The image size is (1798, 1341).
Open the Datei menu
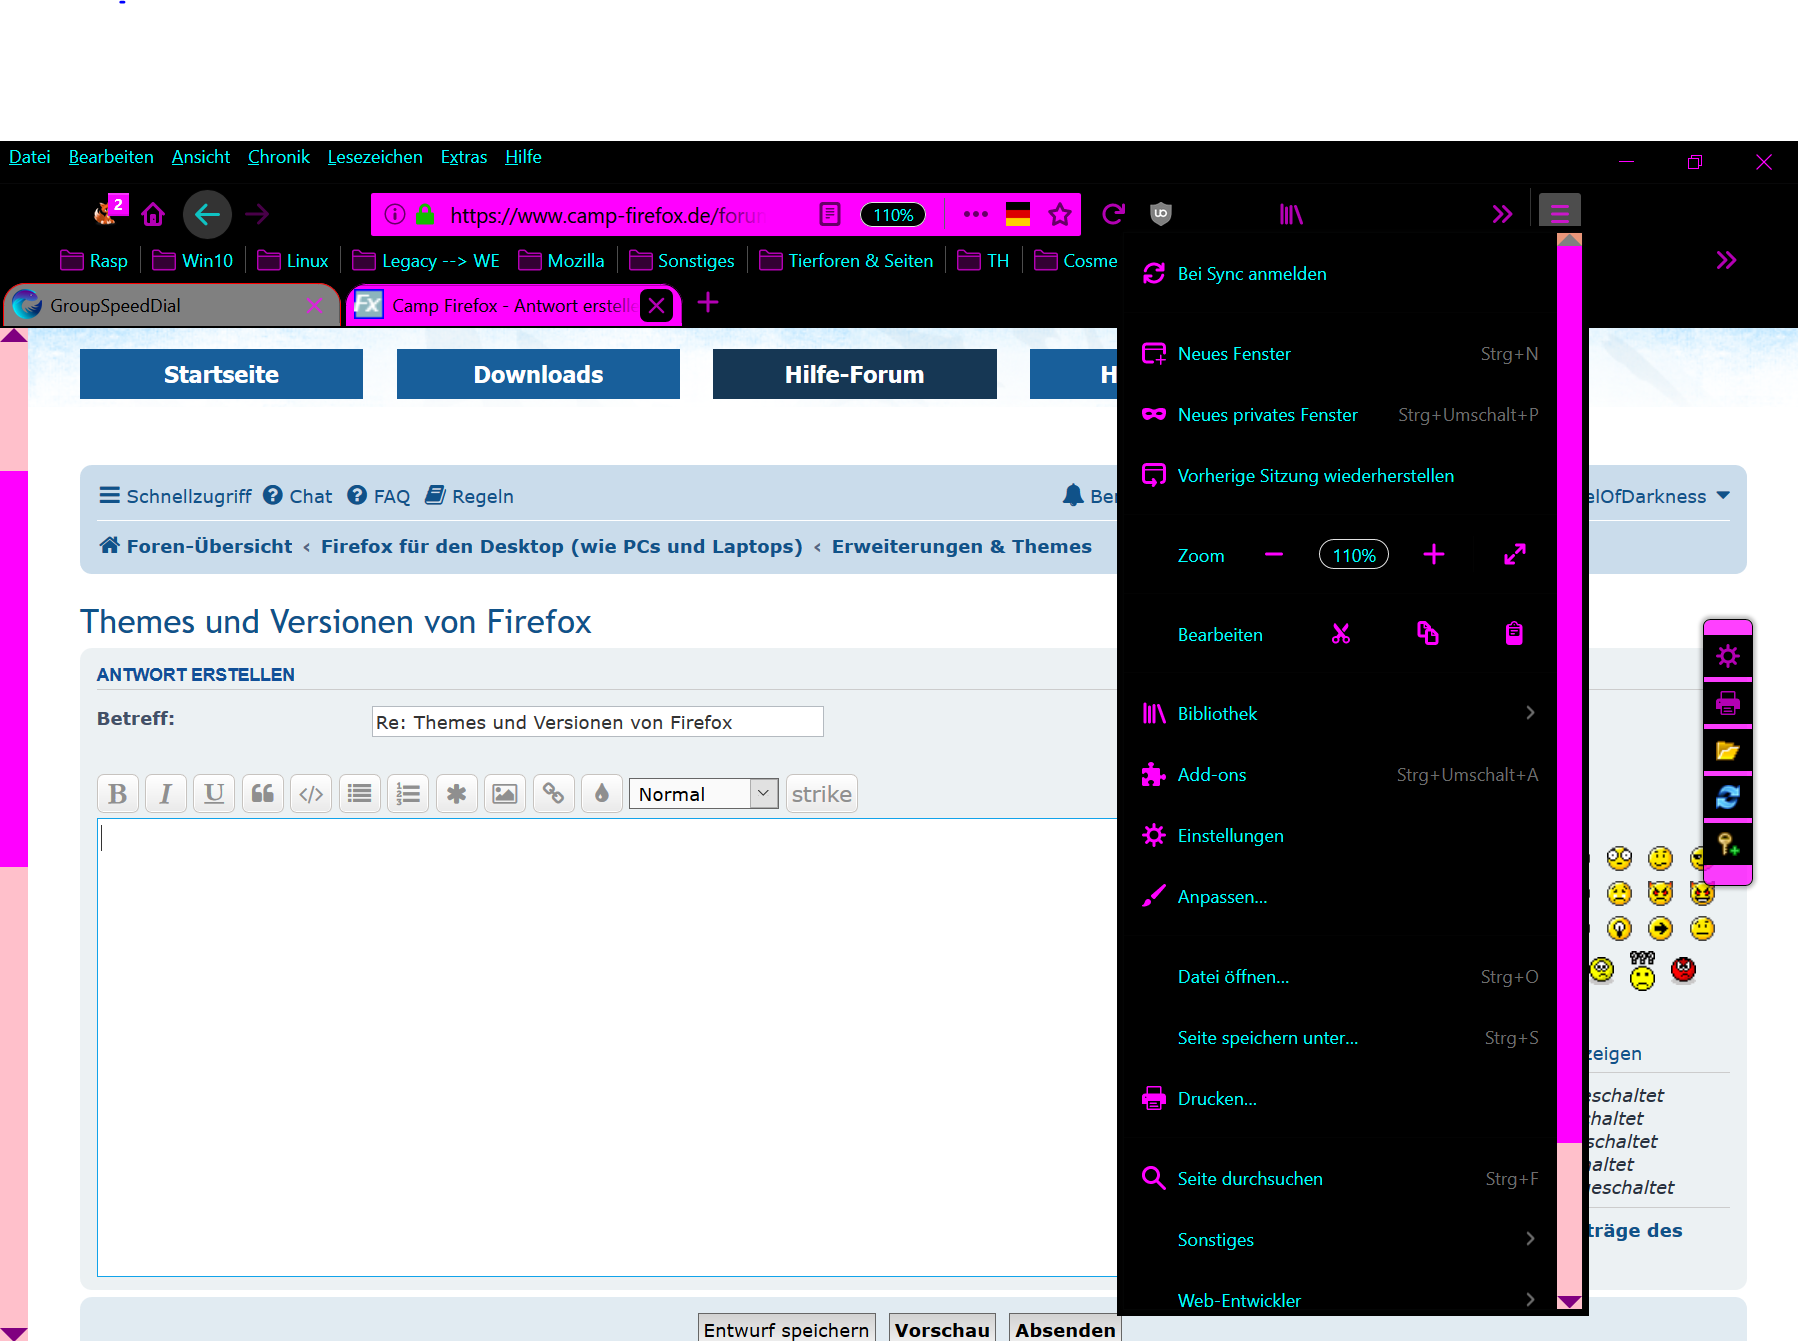[30, 157]
